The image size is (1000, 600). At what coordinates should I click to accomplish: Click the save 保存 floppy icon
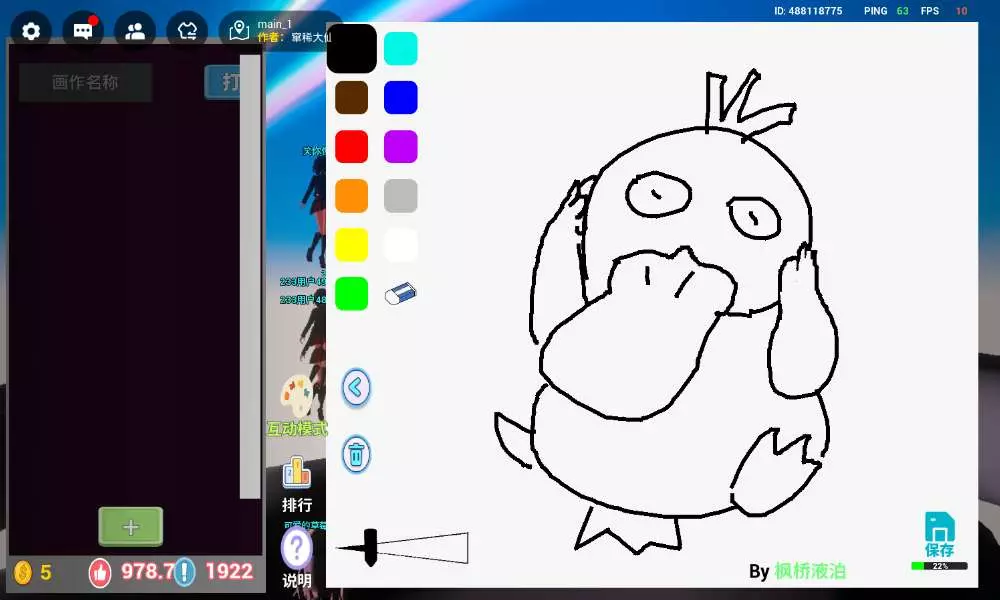click(x=939, y=534)
